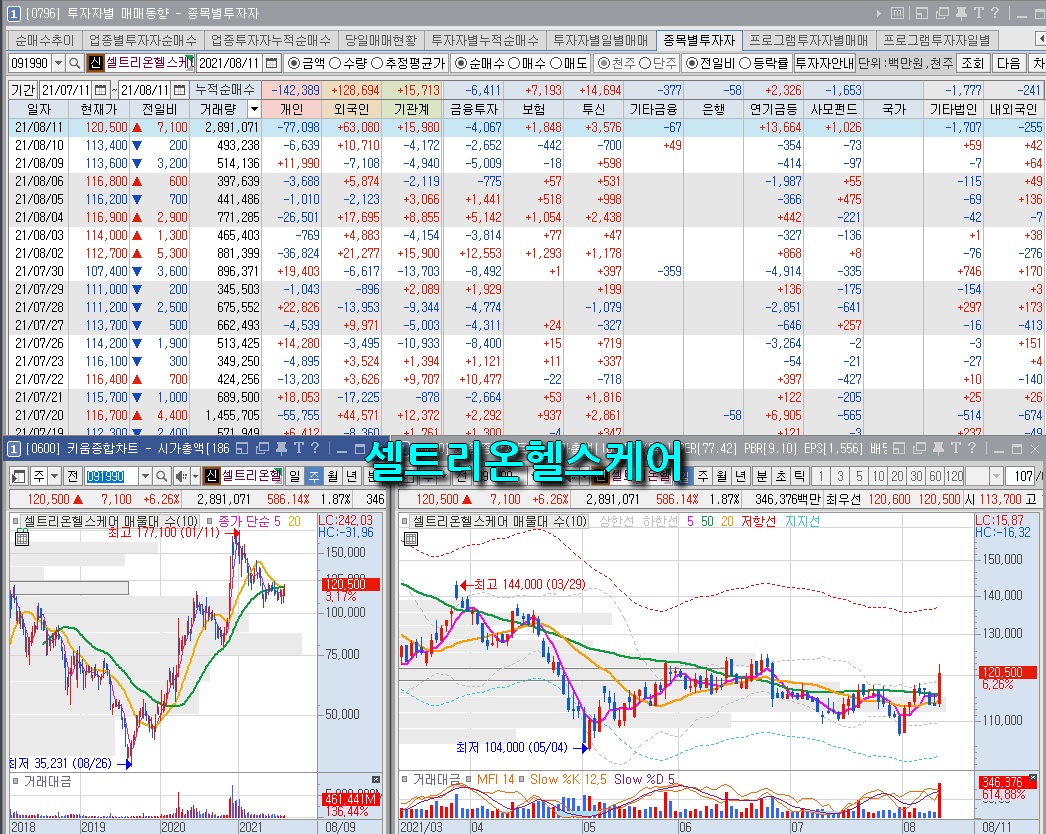The height and width of the screenshot is (834, 1046).
Task: Click help icon in right chart title bar
Action: click(x=971, y=448)
